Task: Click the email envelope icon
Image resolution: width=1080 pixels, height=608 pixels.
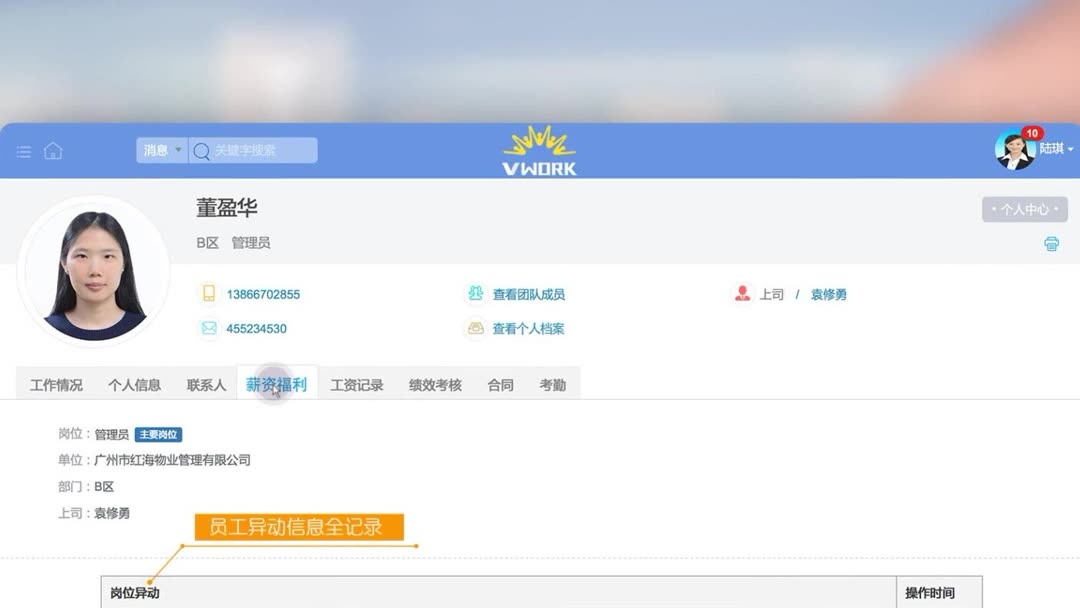Action: [x=209, y=328]
